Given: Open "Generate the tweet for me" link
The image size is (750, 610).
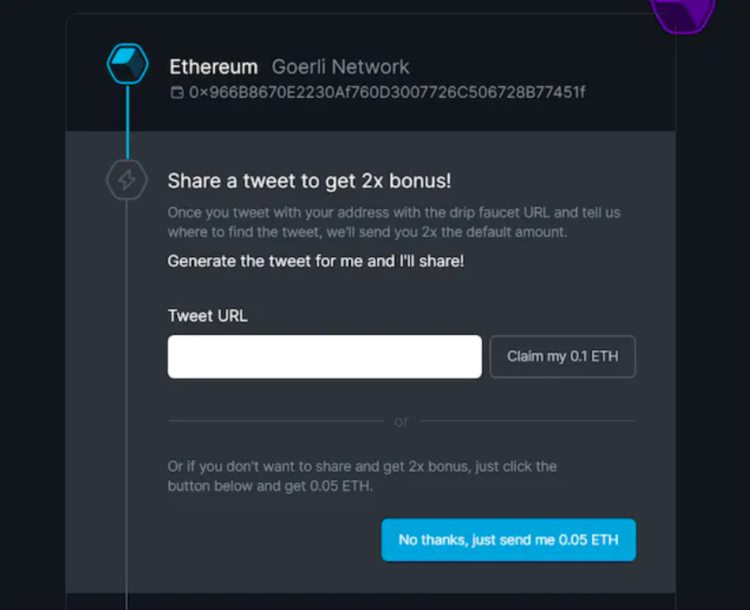Looking at the screenshot, I should pyautogui.click(x=315, y=261).
